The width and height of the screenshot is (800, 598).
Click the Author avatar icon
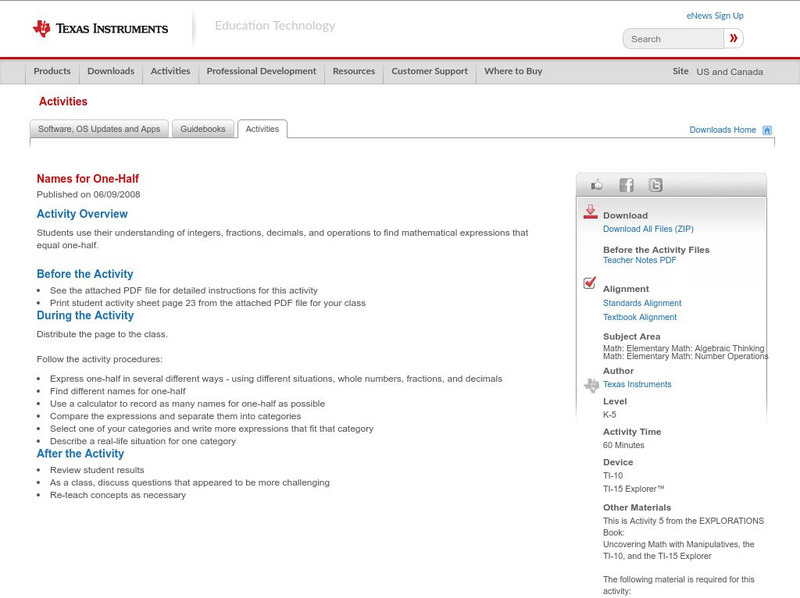[590, 383]
